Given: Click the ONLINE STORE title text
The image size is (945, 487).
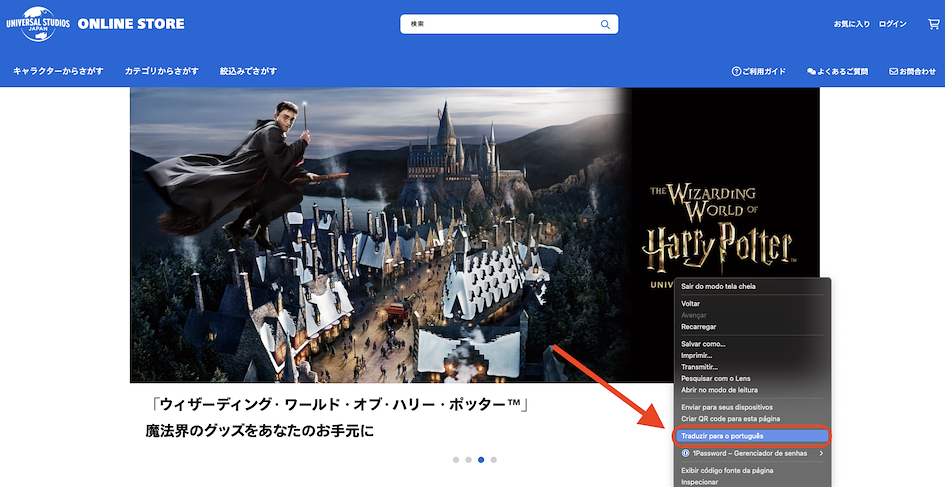Looking at the screenshot, I should pos(131,24).
